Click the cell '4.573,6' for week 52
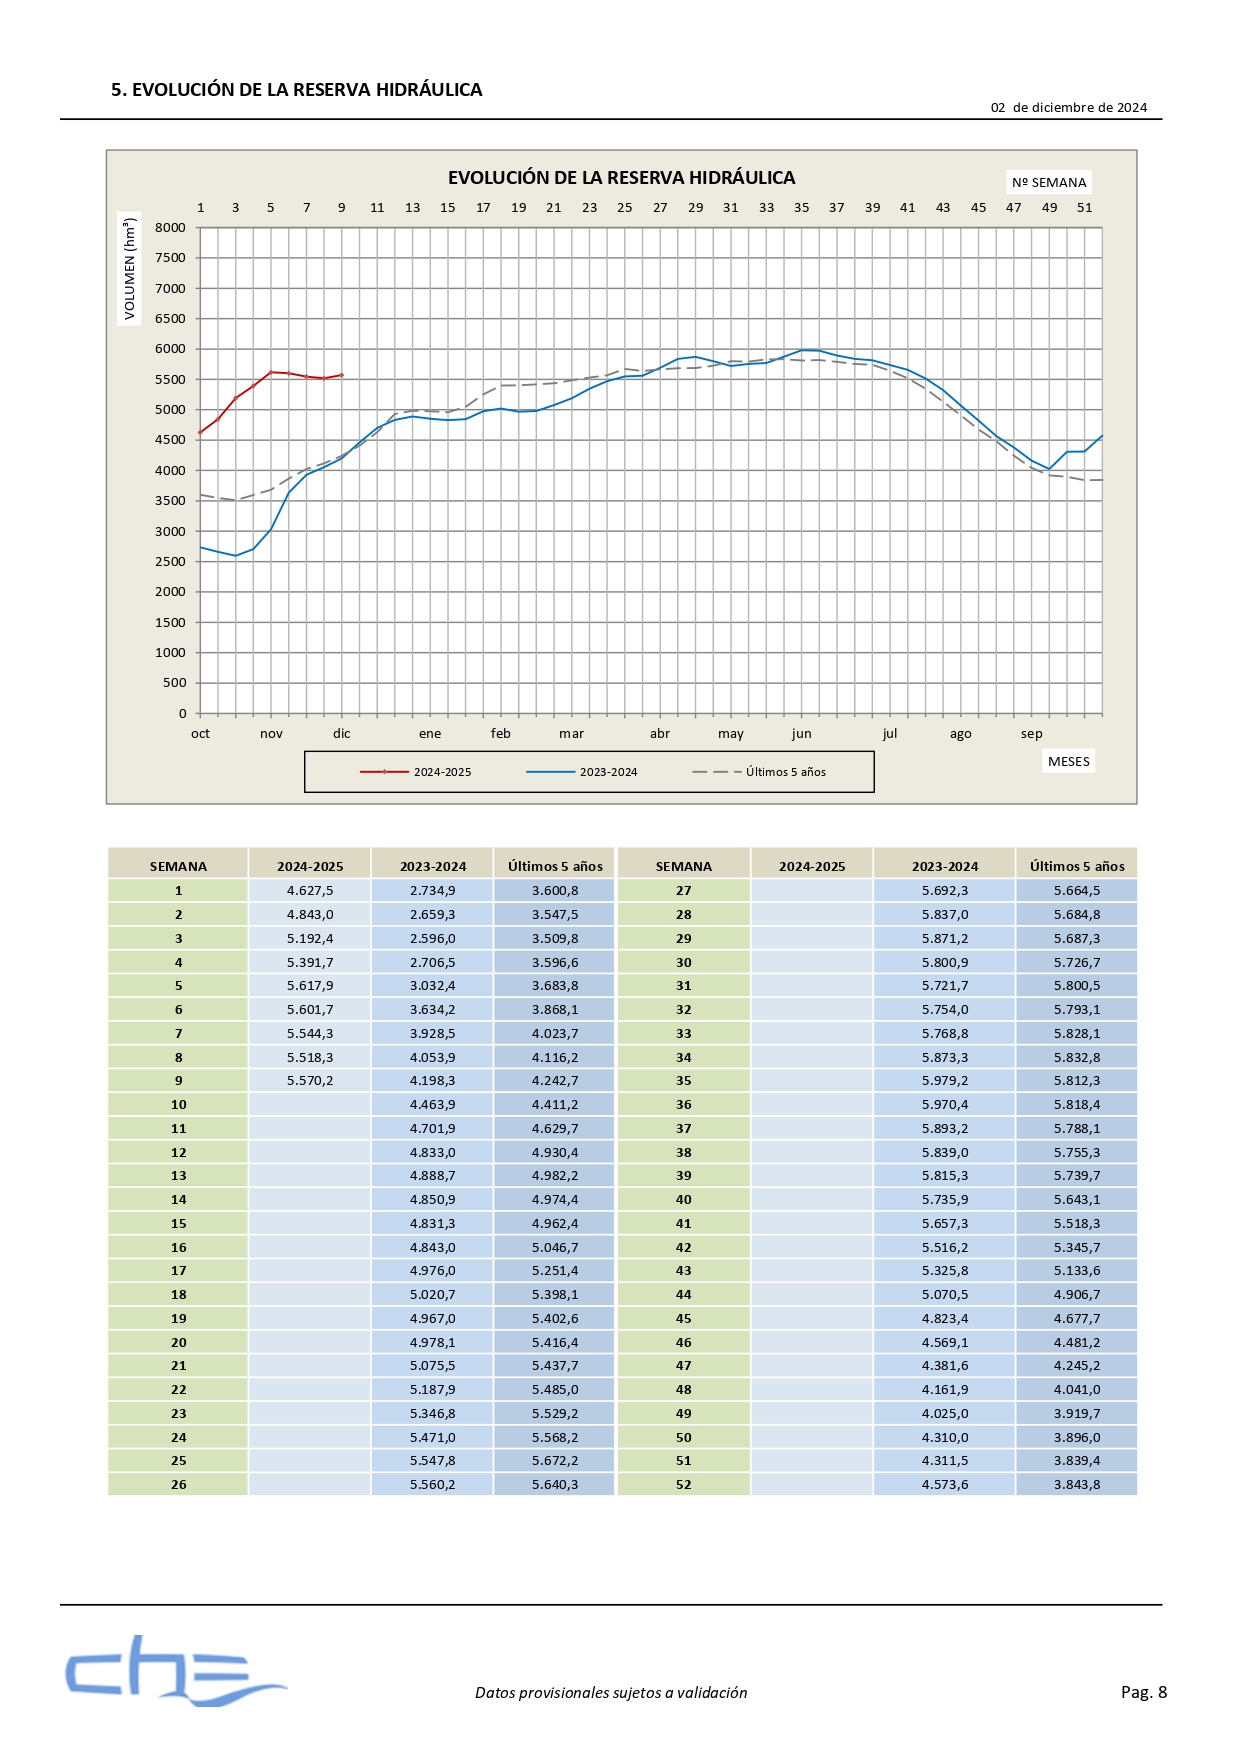Image resolution: width=1240 pixels, height=1754 pixels. click(x=945, y=1485)
